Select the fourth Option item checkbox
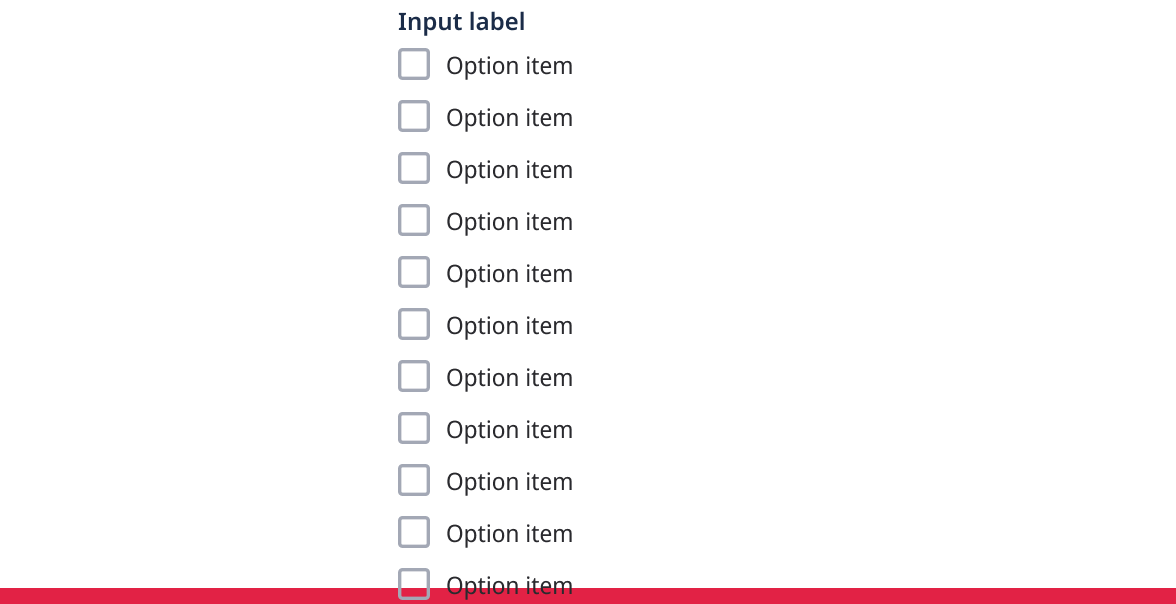 (x=414, y=221)
